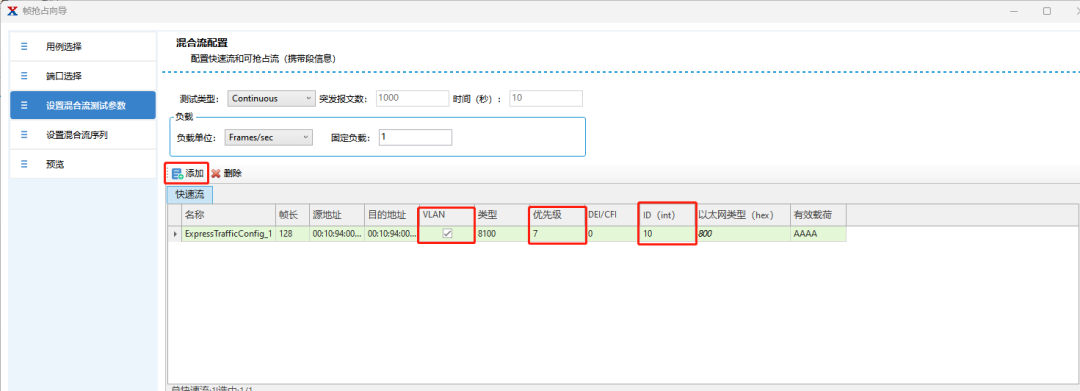Click the 时间(秒) field showing 10

(x=546, y=98)
